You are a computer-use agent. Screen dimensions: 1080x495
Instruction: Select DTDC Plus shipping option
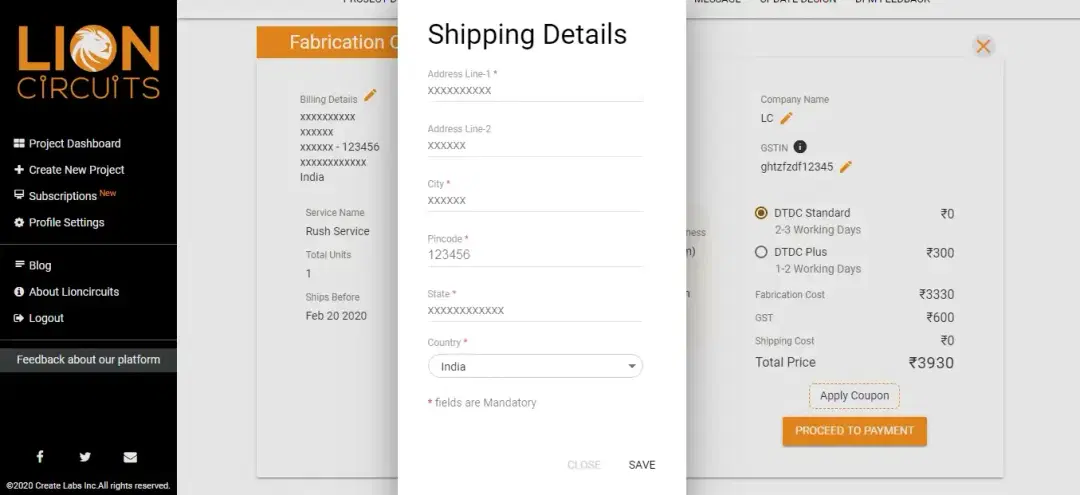[761, 252]
